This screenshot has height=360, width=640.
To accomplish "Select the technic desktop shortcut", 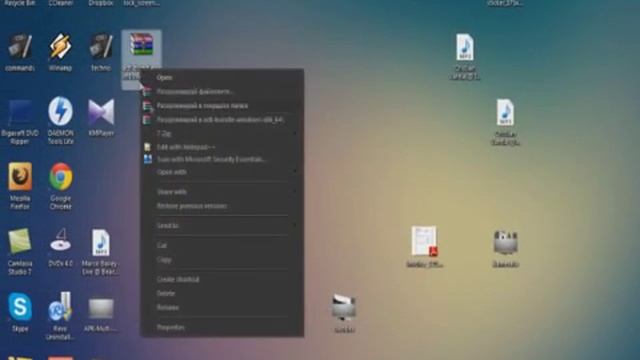I will coord(100,52).
